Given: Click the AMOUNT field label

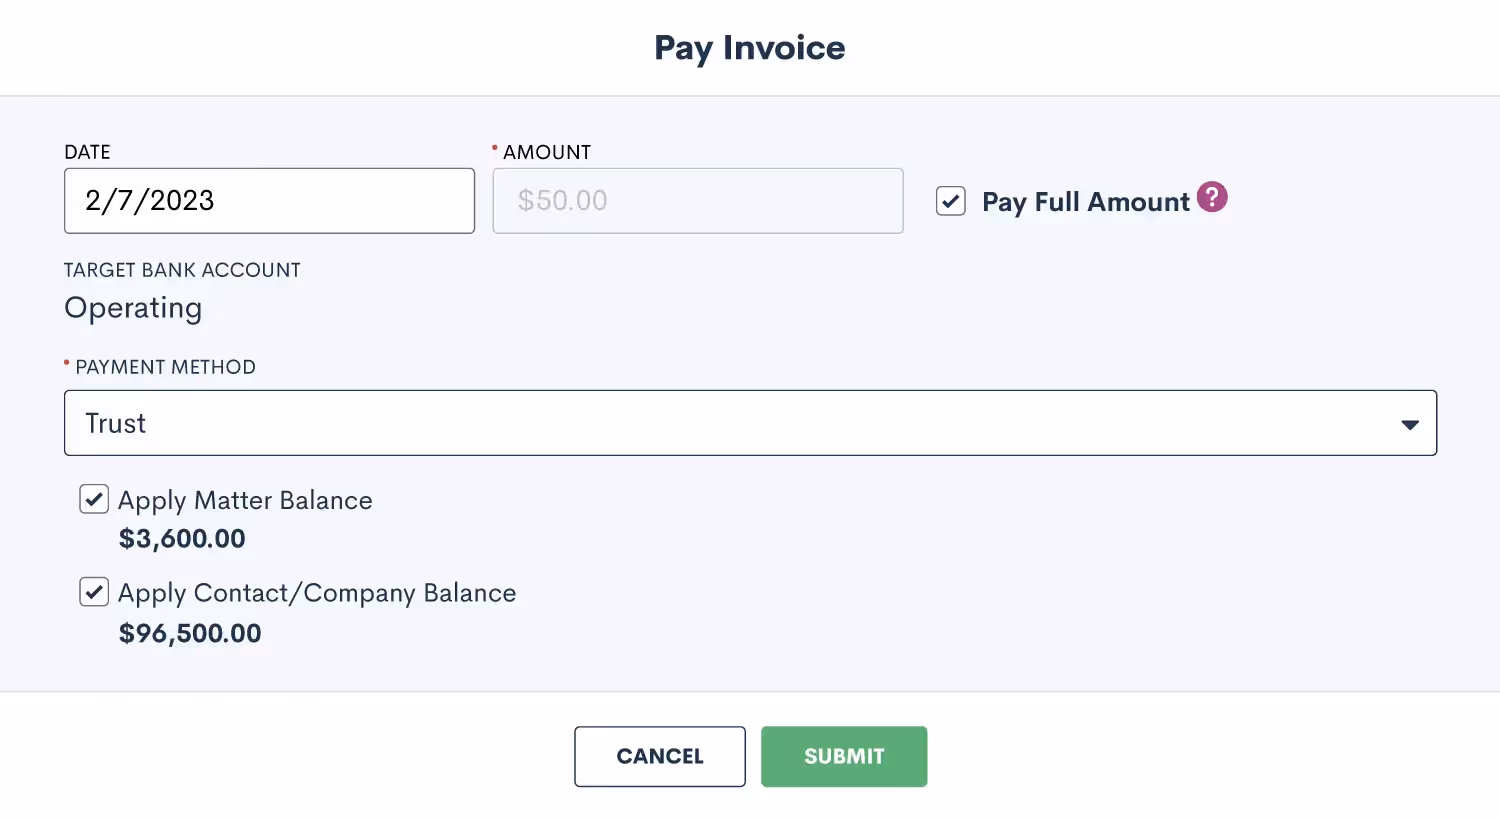Looking at the screenshot, I should (x=547, y=152).
